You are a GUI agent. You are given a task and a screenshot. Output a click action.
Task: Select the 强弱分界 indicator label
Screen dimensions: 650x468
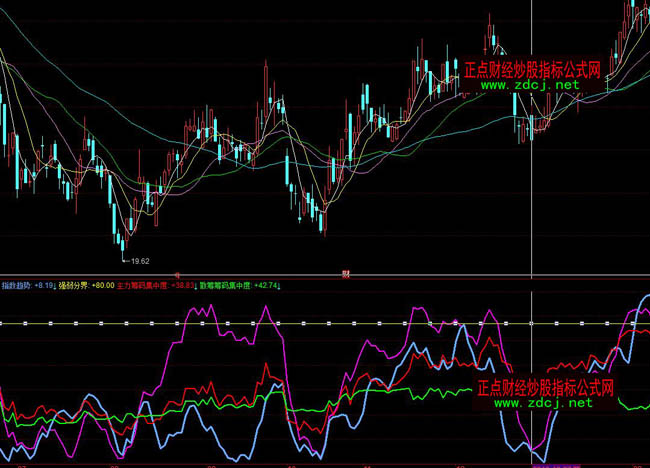click(x=73, y=286)
